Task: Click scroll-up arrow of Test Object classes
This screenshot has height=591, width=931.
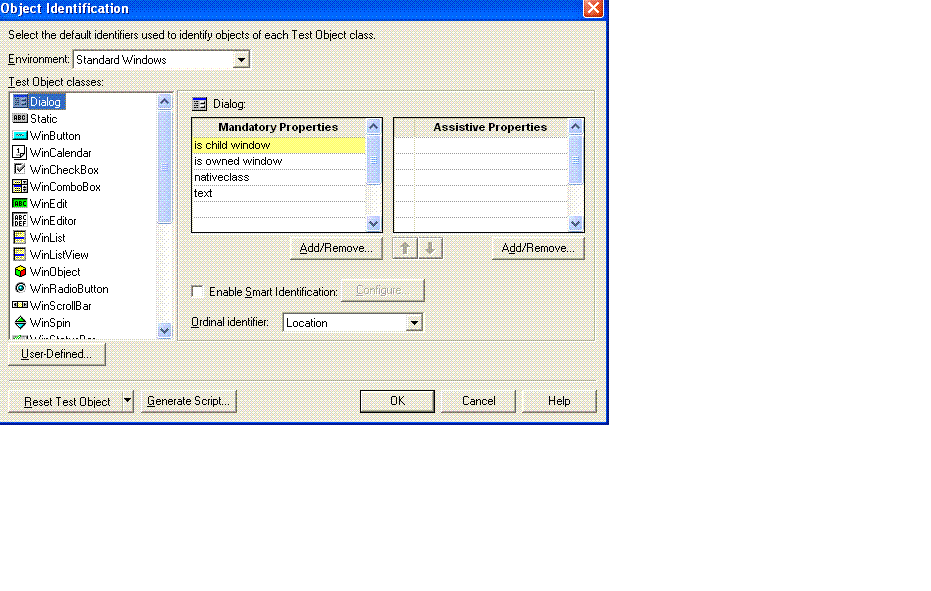Action: tap(164, 102)
